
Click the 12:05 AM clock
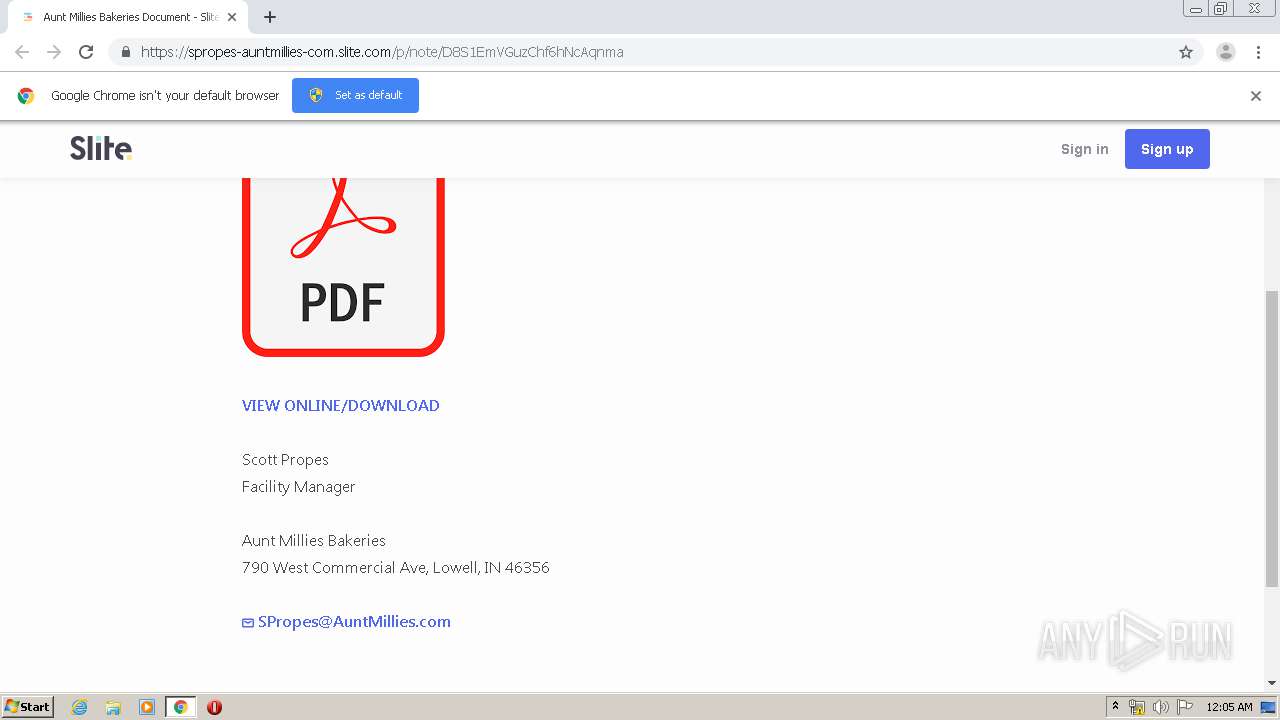pos(1229,707)
